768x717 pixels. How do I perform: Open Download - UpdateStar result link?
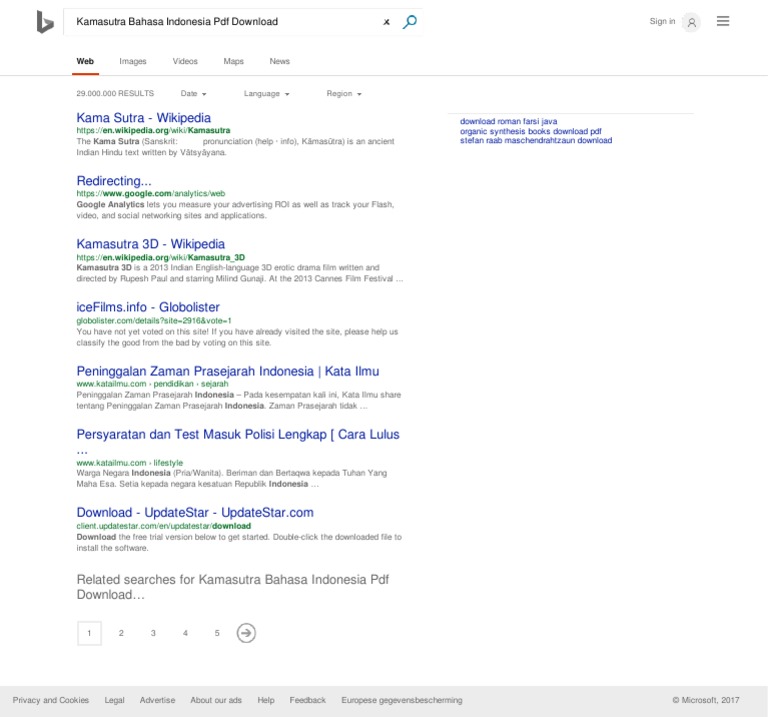click(x=195, y=512)
